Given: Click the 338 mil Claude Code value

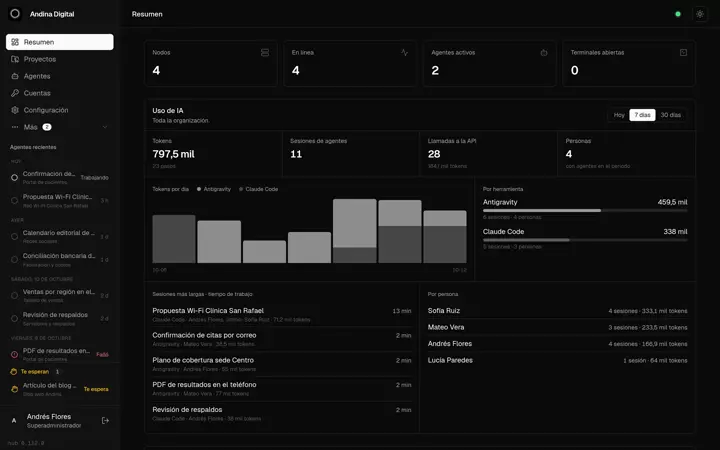Looking at the screenshot, I should pos(675,231).
